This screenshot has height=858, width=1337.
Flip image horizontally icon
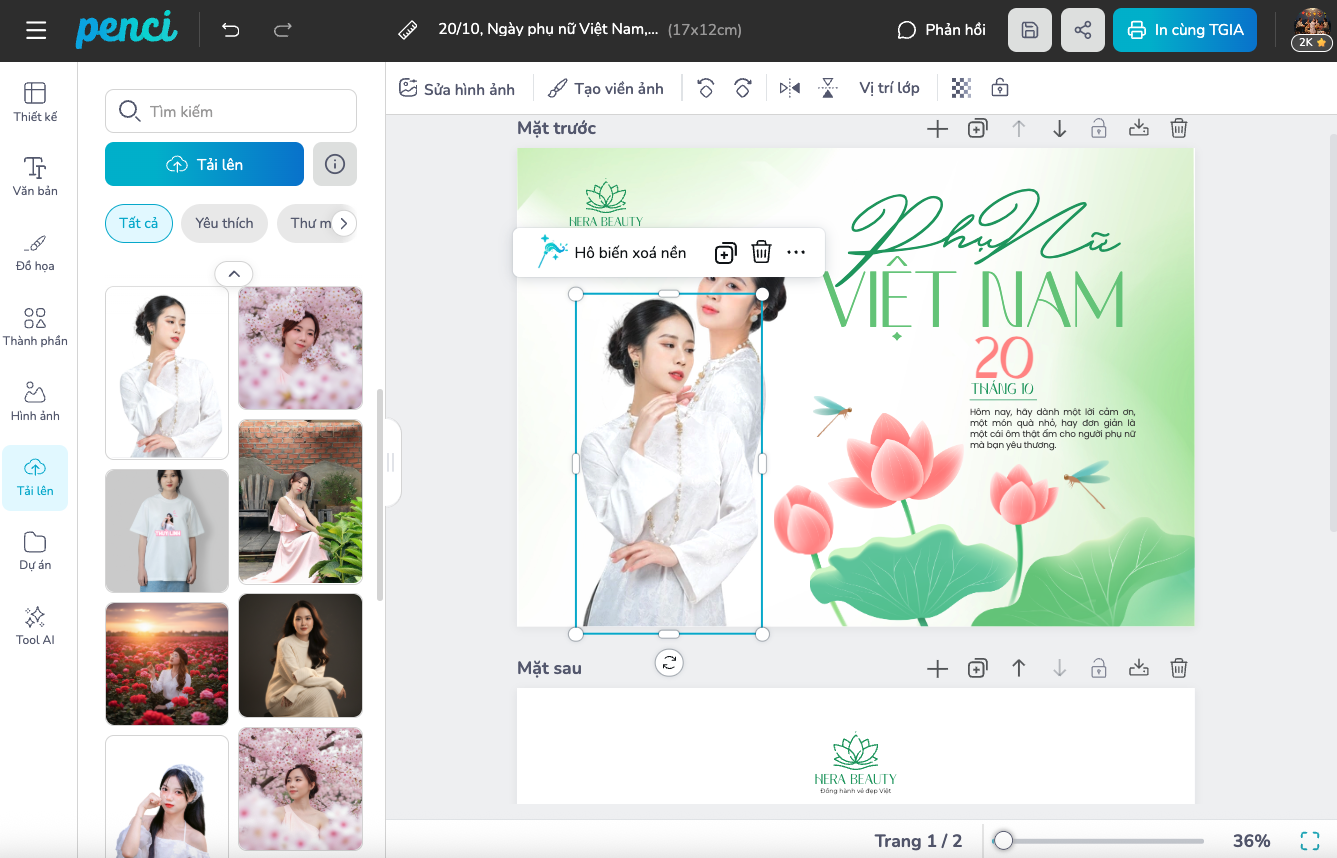click(789, 88)
